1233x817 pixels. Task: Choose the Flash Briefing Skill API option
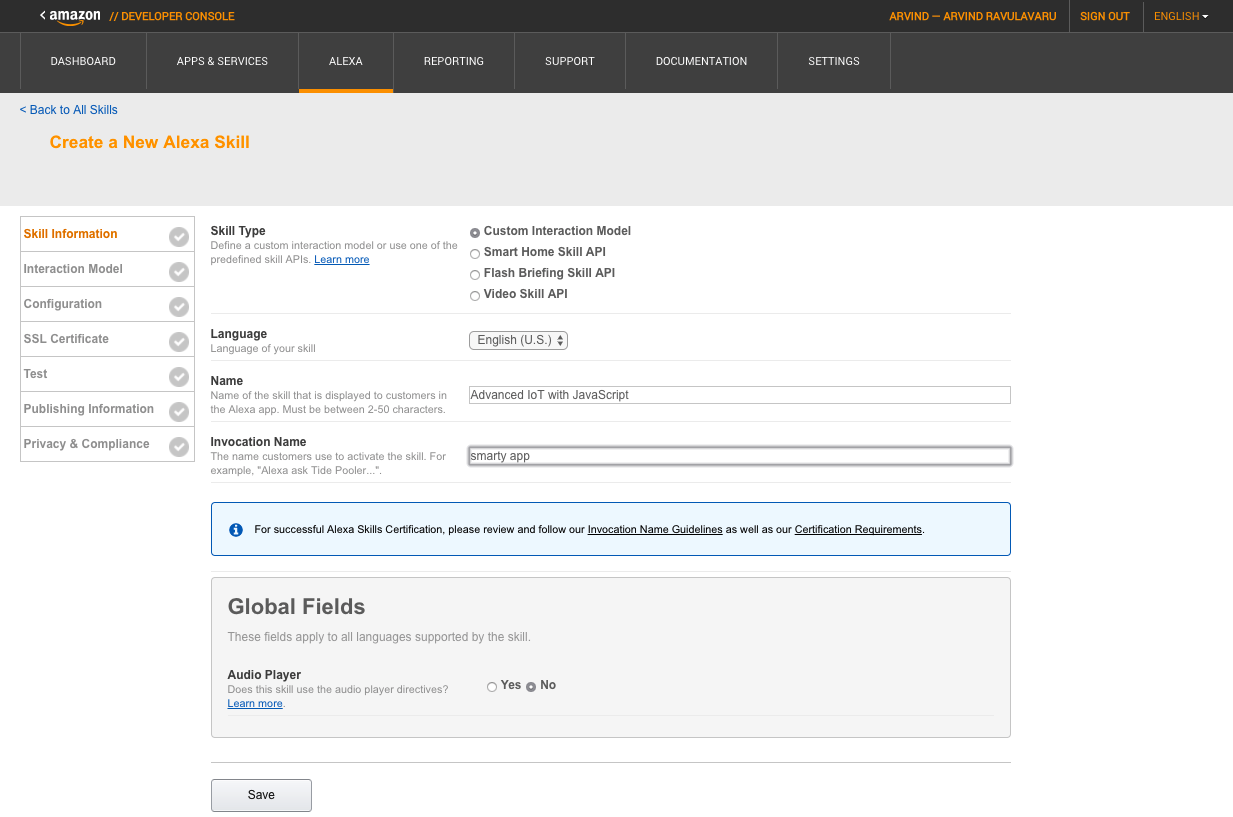(475, 275)
